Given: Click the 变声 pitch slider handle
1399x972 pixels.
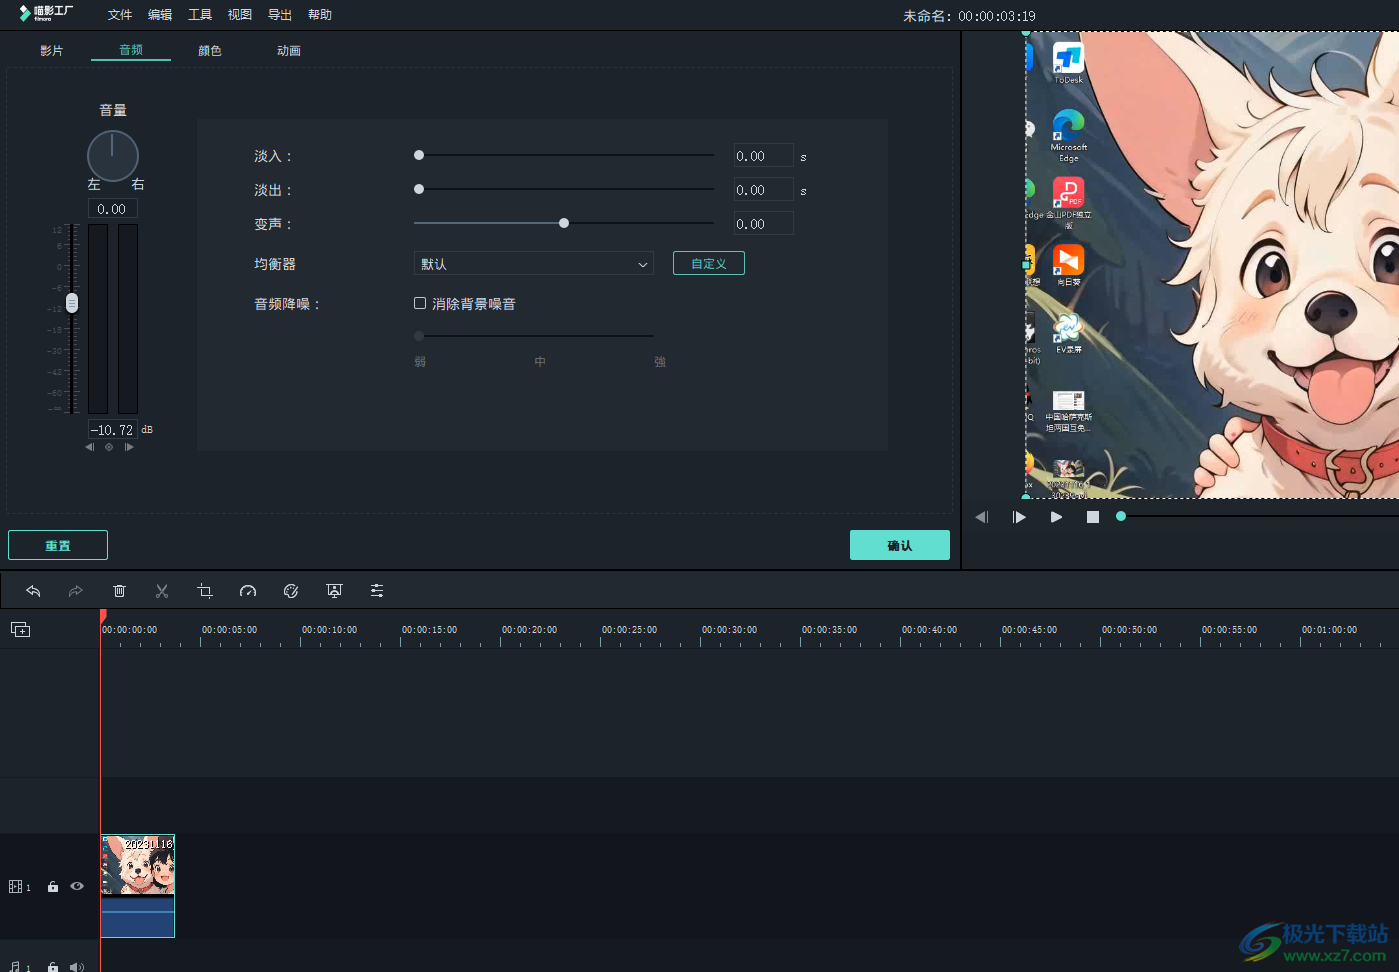Looking at the screenshot, I should (x=564, y=223).
